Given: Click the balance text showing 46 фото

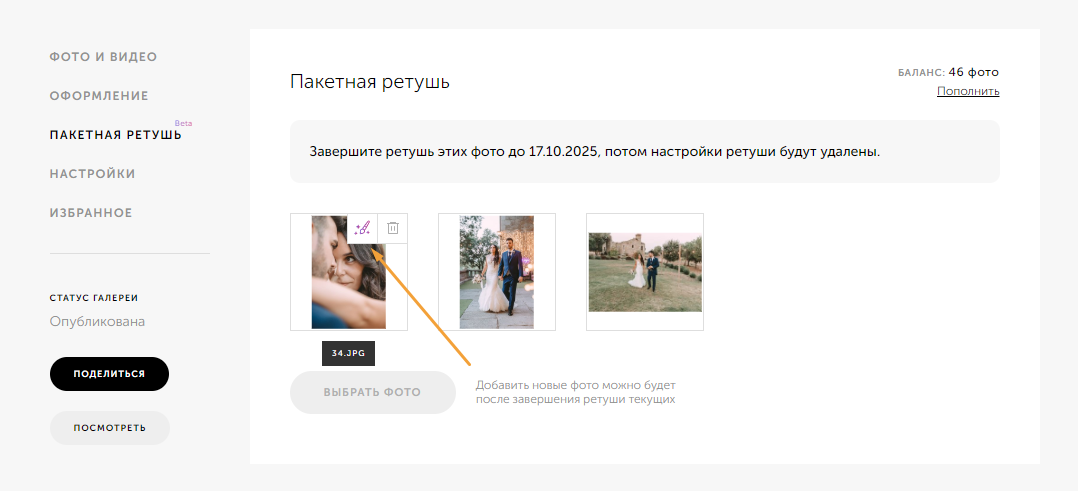Looking at the screenshot, I should [949, 72].
